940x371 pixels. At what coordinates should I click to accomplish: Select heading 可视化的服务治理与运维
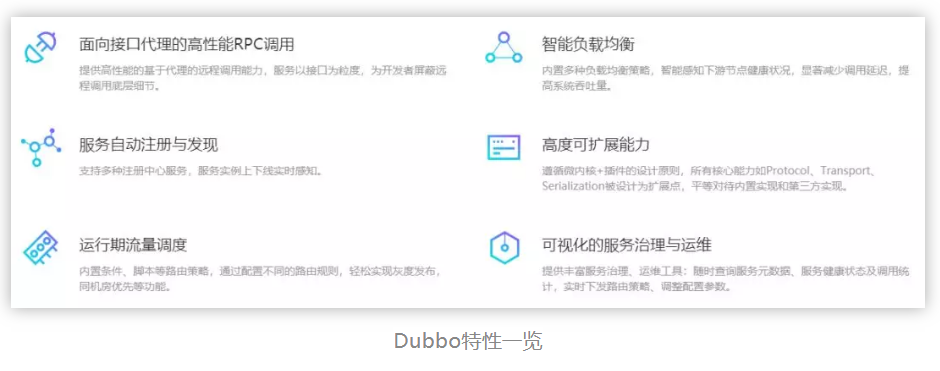tap(626, 245)
